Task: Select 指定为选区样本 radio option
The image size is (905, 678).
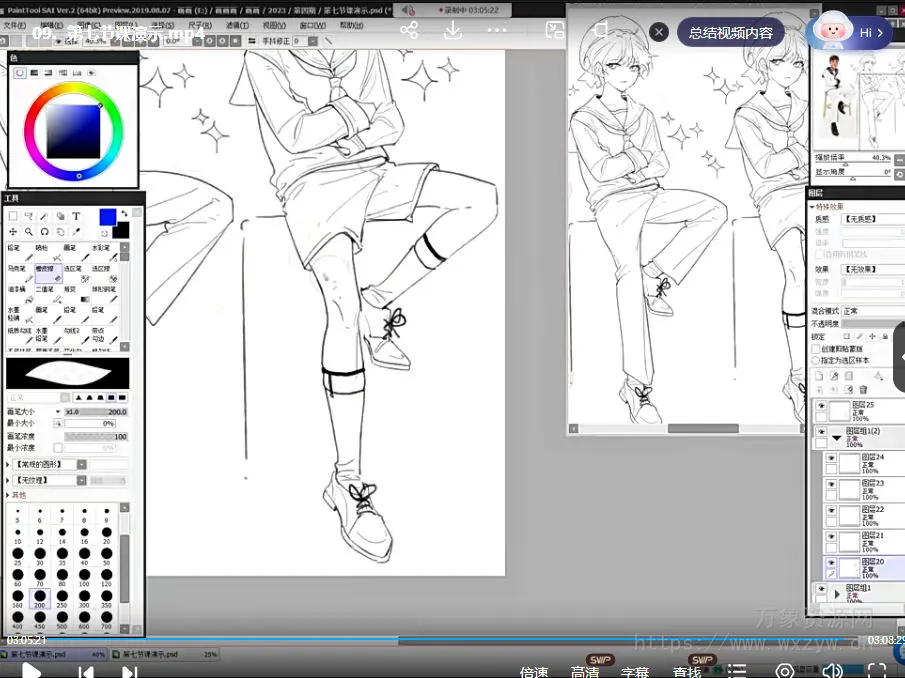Action: click(816, 360)
